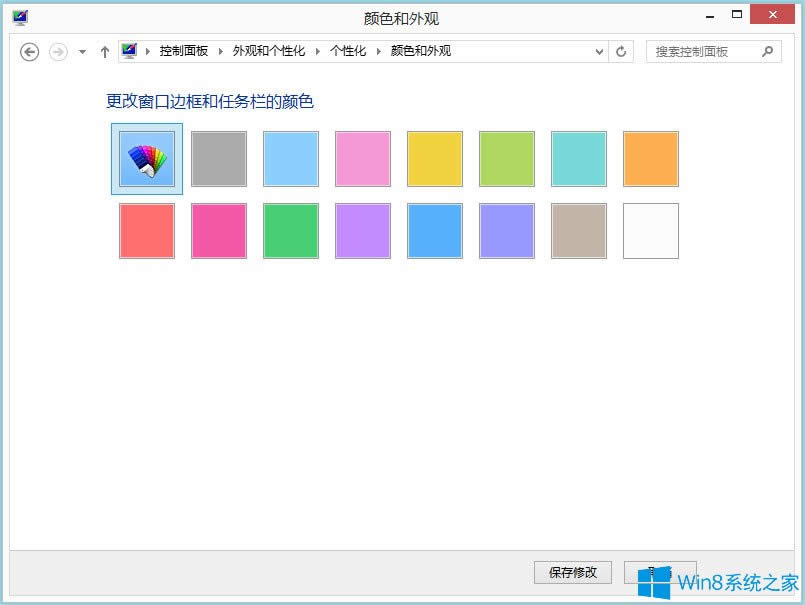Viewport: 805px width, 605px height.
Task: Click the refresh icon next to the address bar
Action: click(x=621, y=51)
